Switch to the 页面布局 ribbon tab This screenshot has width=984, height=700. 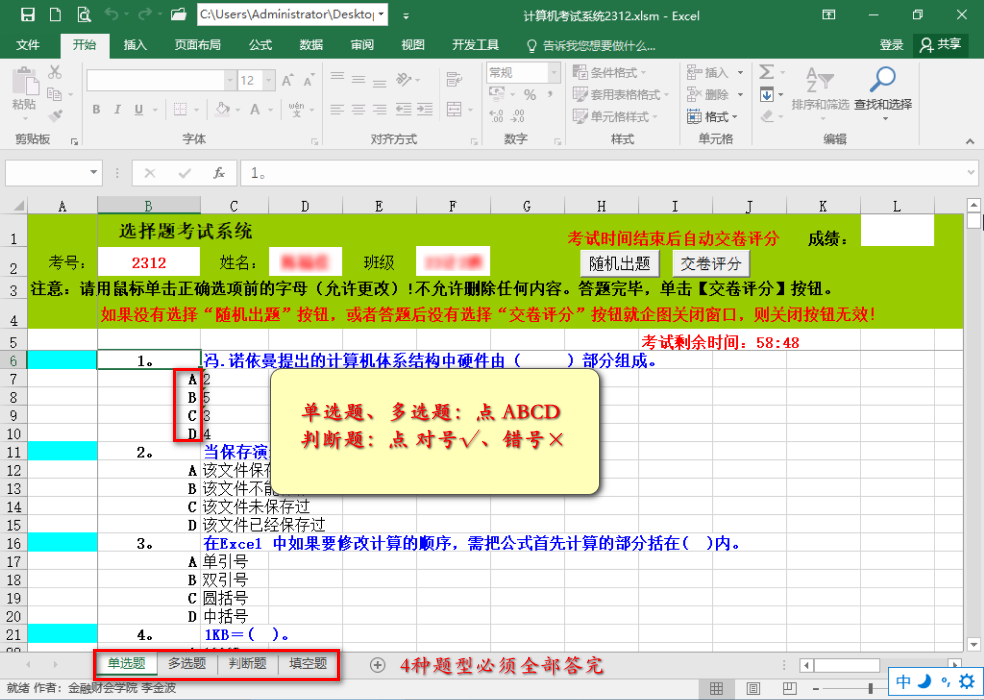[x=197, y=45]
